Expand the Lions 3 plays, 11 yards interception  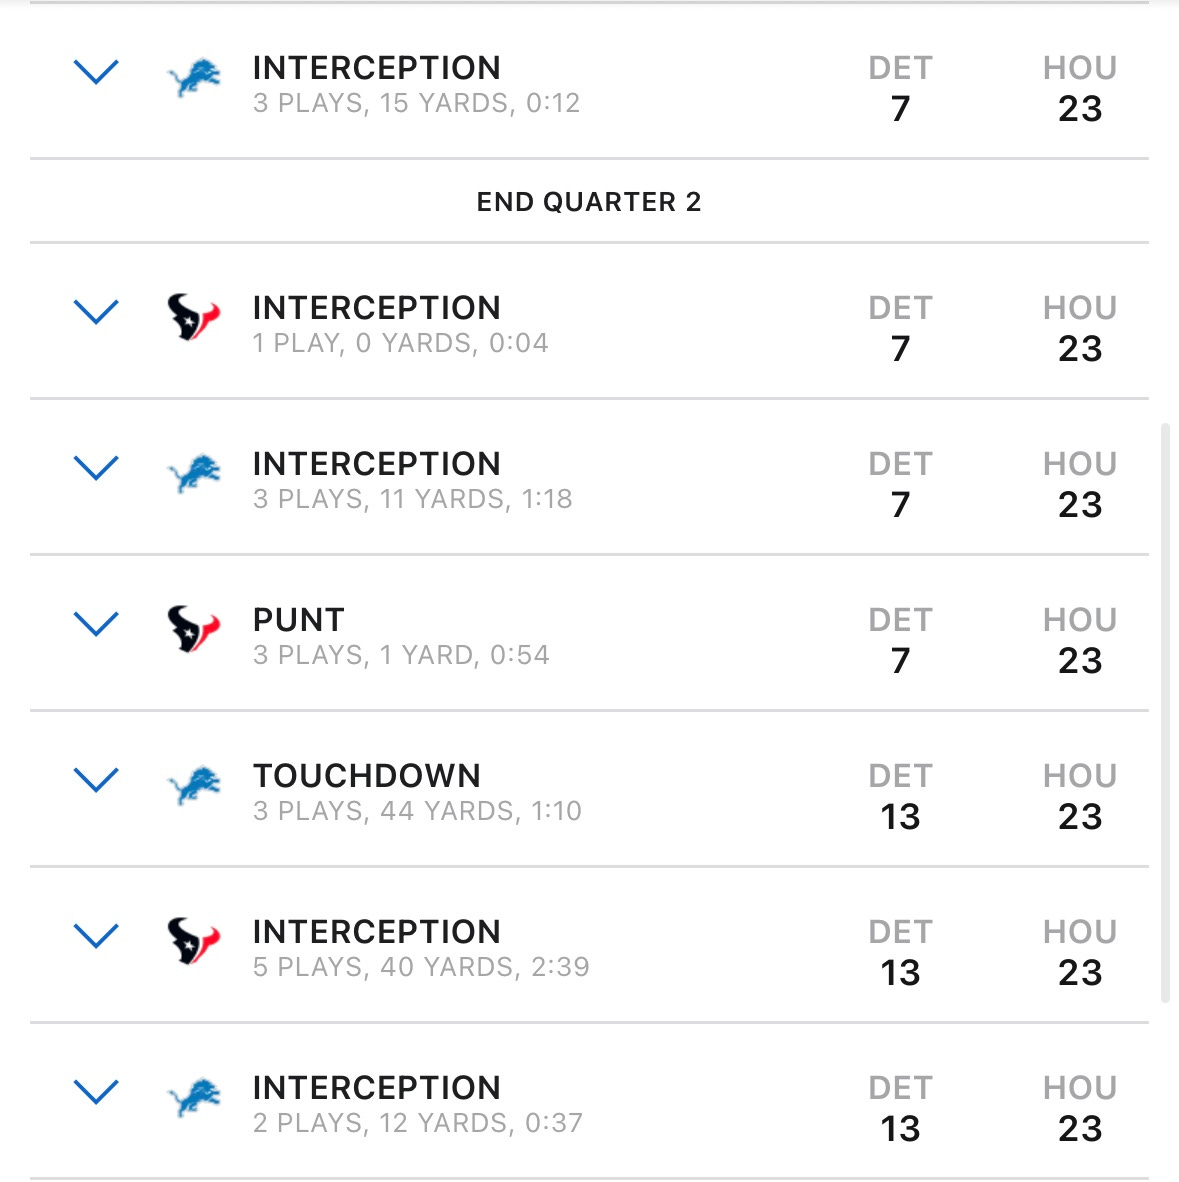pos(96,468)
